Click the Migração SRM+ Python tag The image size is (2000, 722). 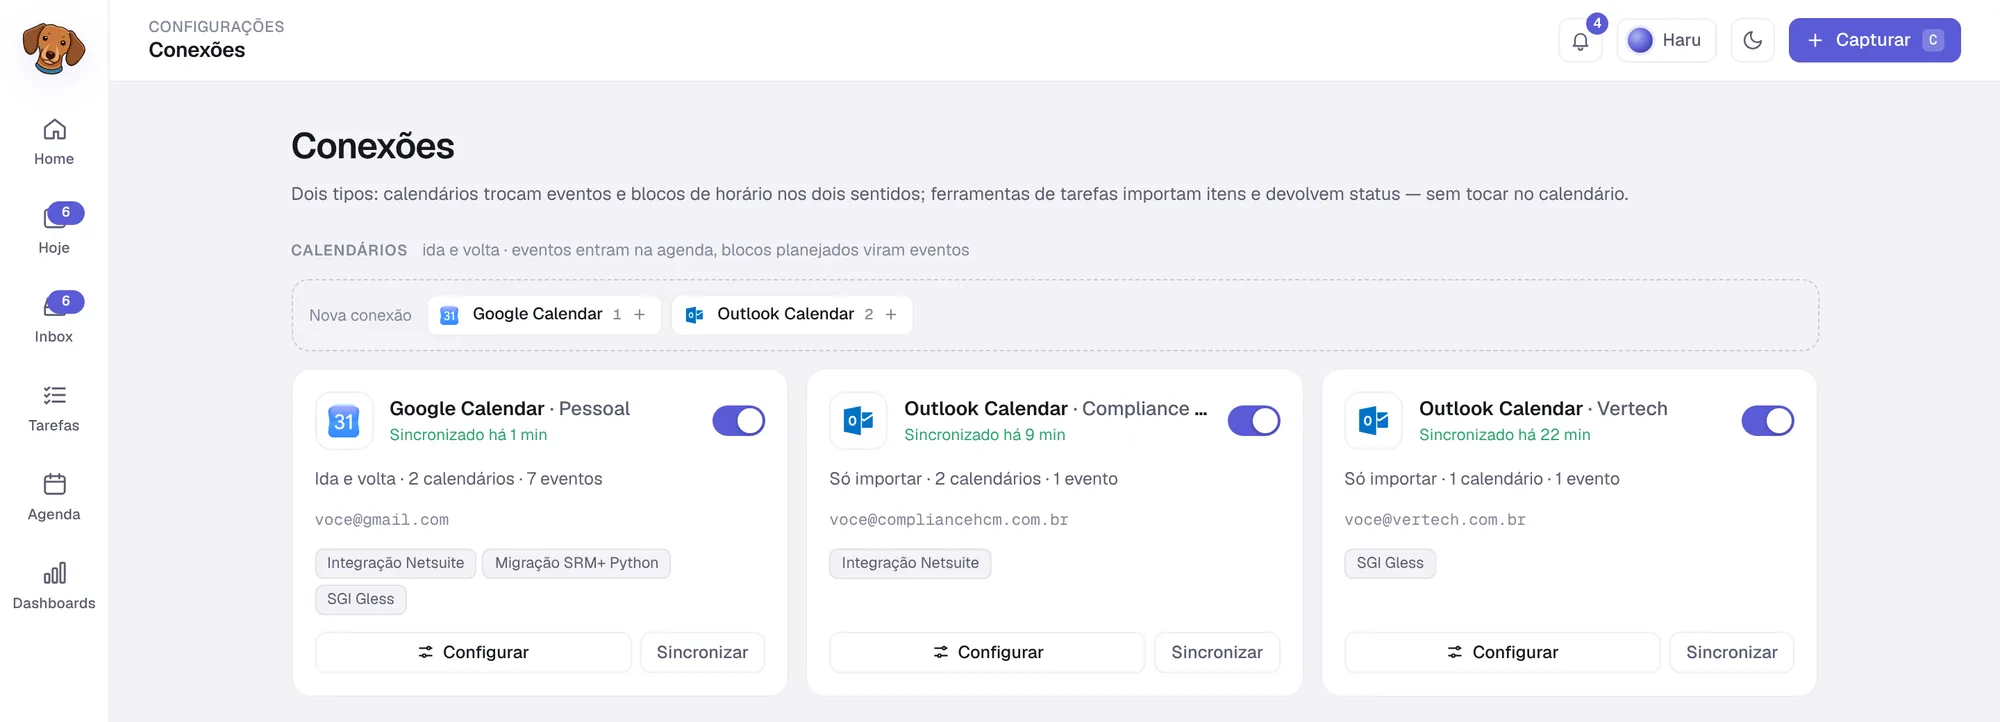pos(577,563)
